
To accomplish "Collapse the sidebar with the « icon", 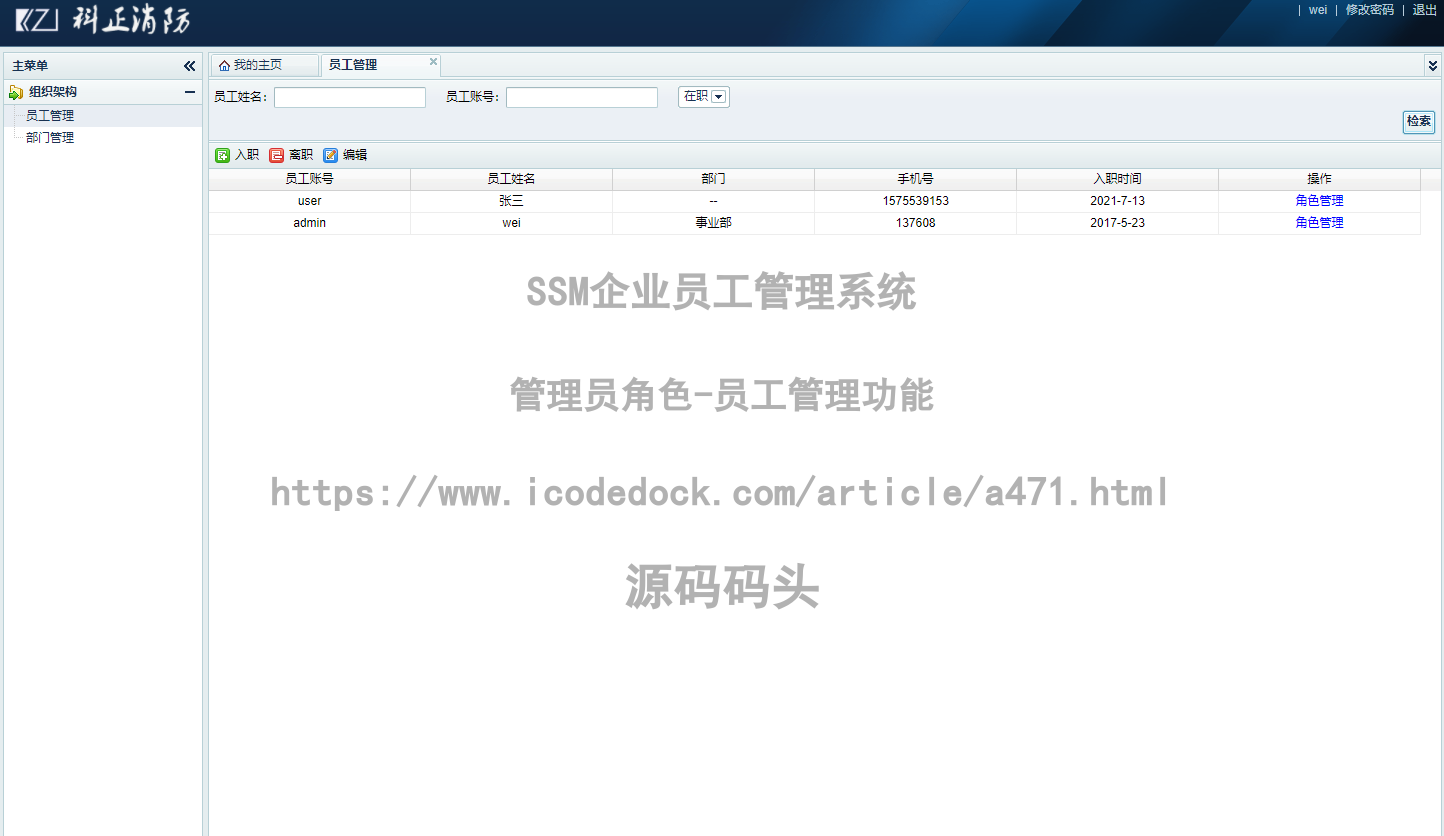I will [189, 65].
